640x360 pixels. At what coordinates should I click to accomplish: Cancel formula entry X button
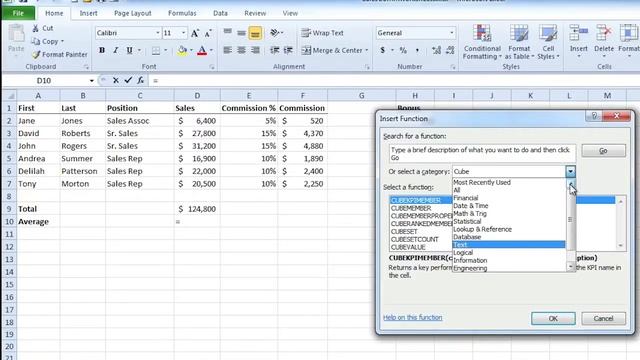tap(116, 81)
